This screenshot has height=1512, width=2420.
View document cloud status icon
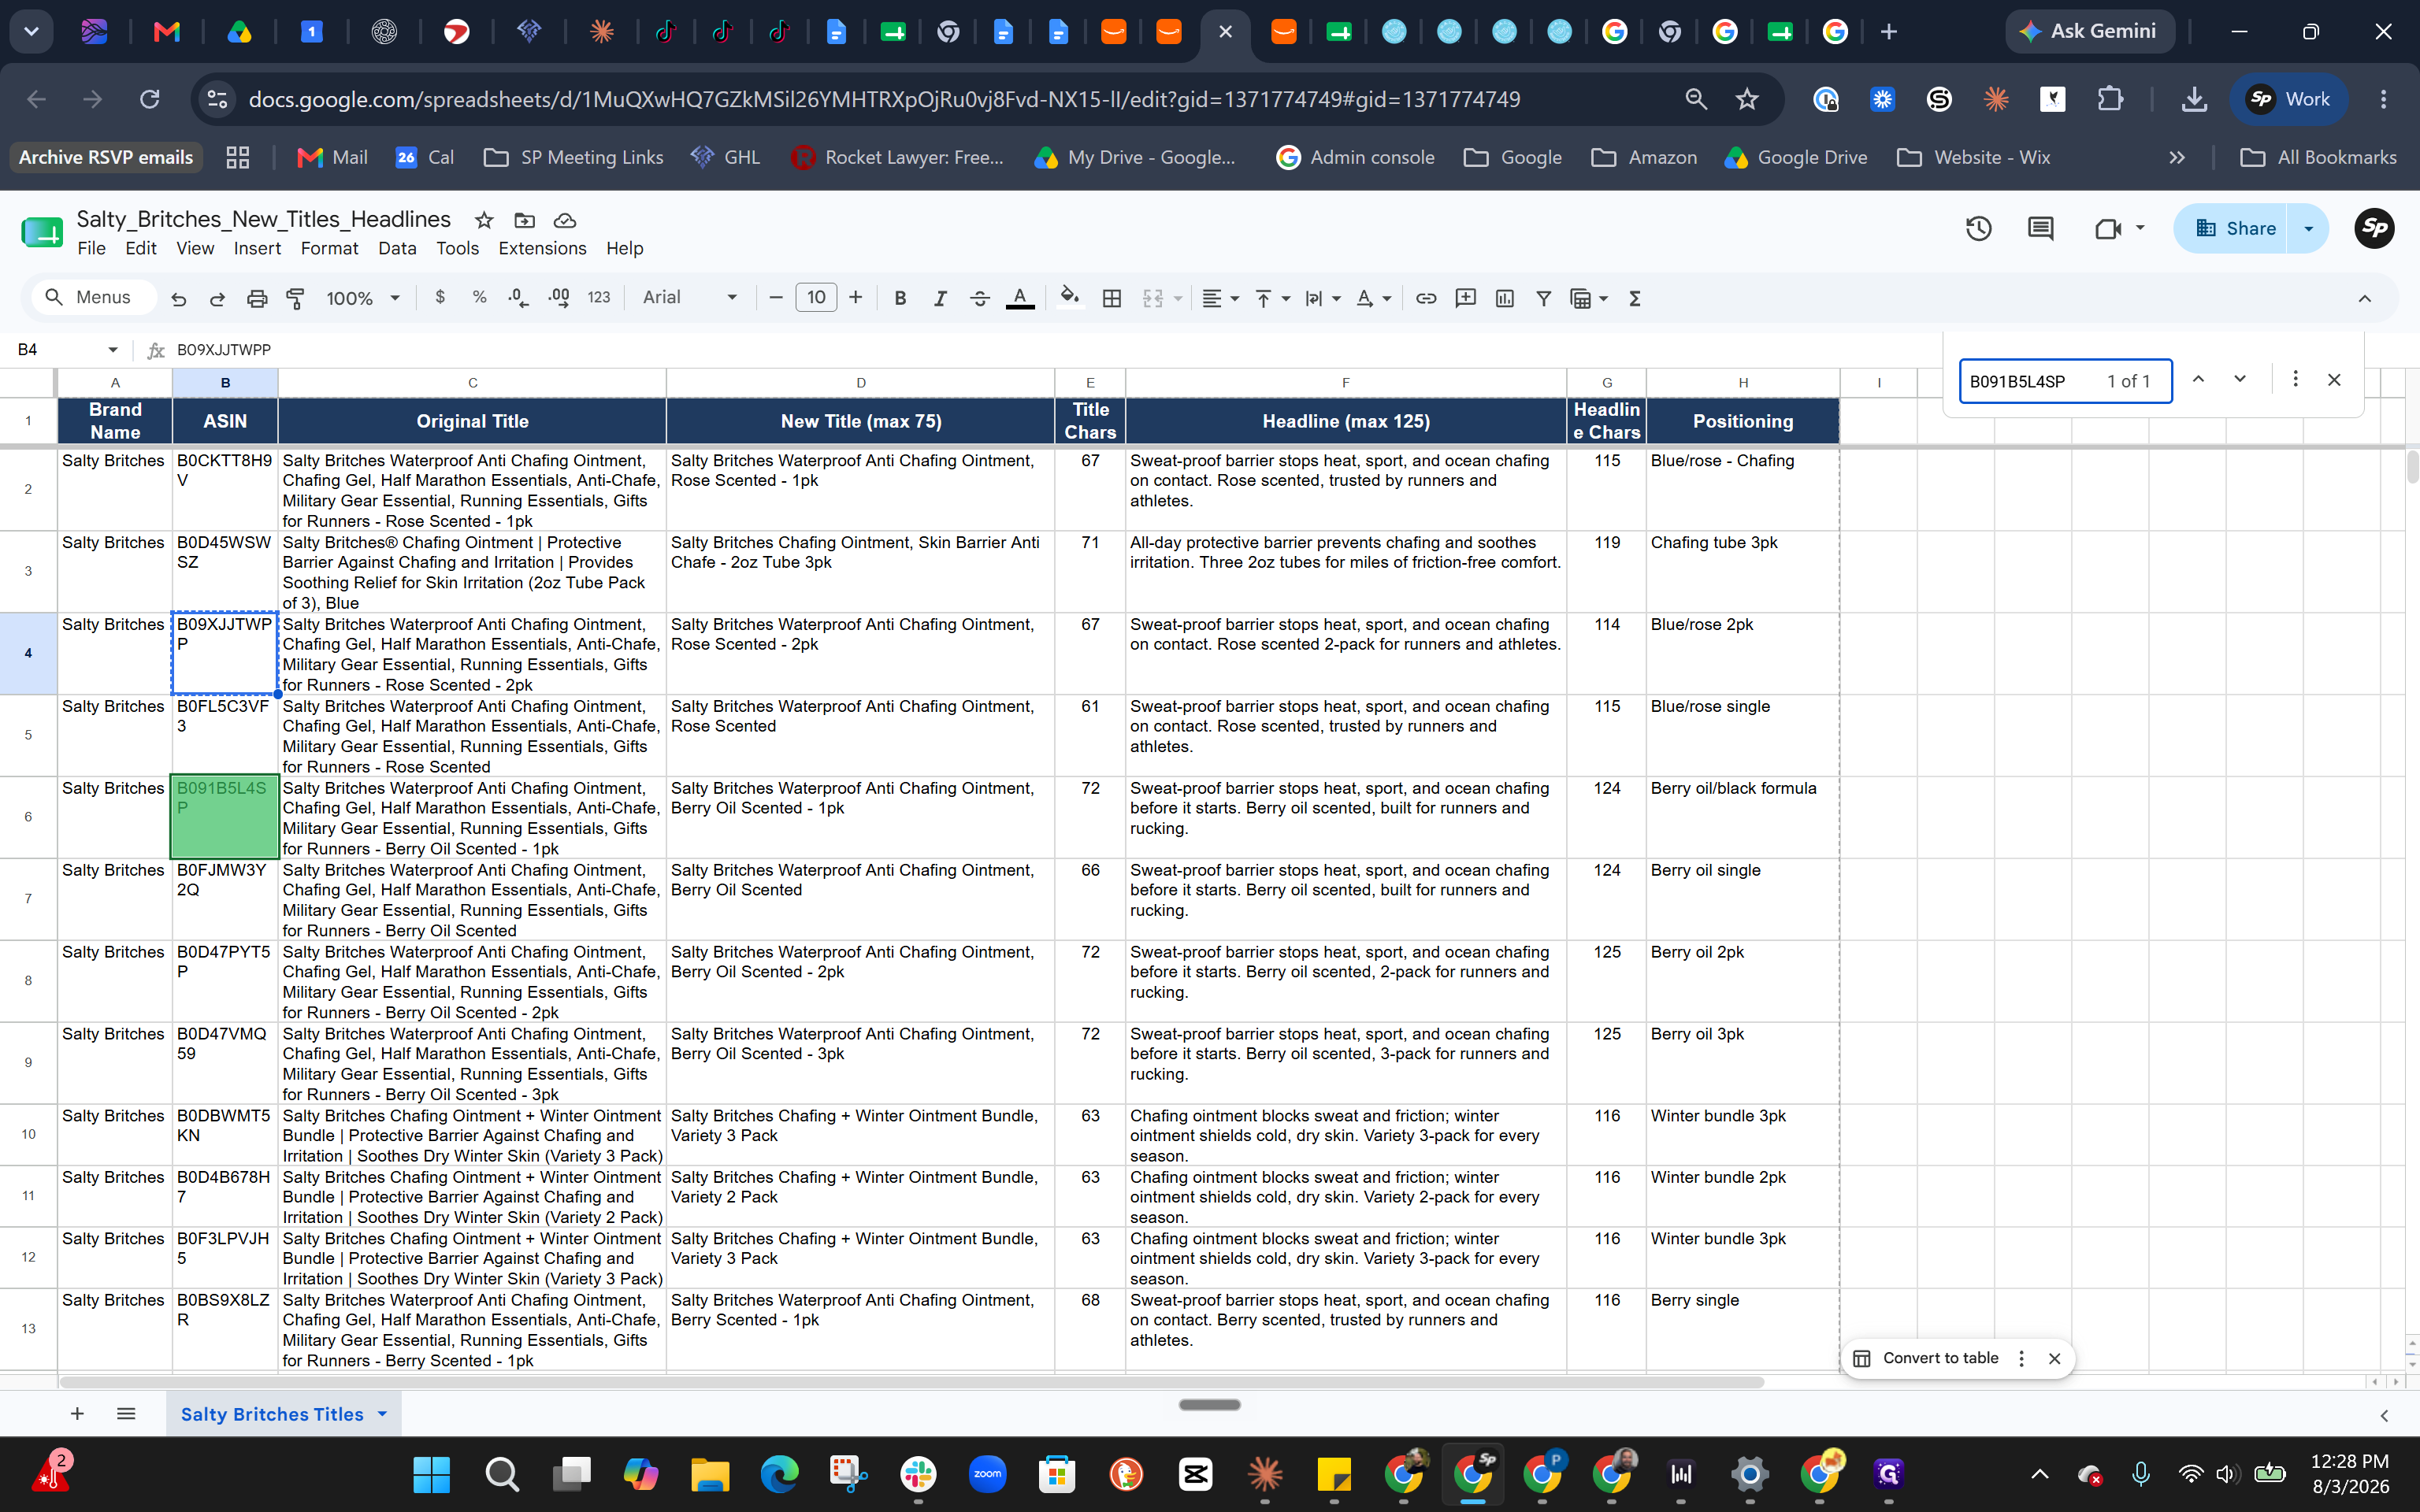coord(565,220)
